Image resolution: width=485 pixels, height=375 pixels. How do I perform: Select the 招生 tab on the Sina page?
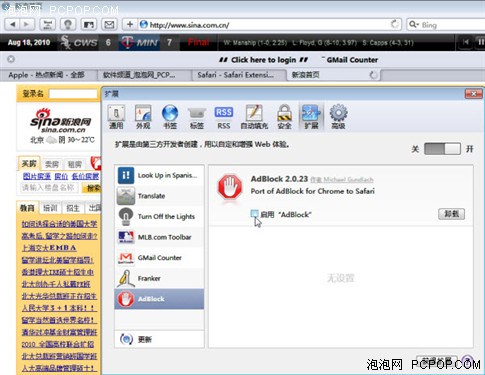point(73,208)
